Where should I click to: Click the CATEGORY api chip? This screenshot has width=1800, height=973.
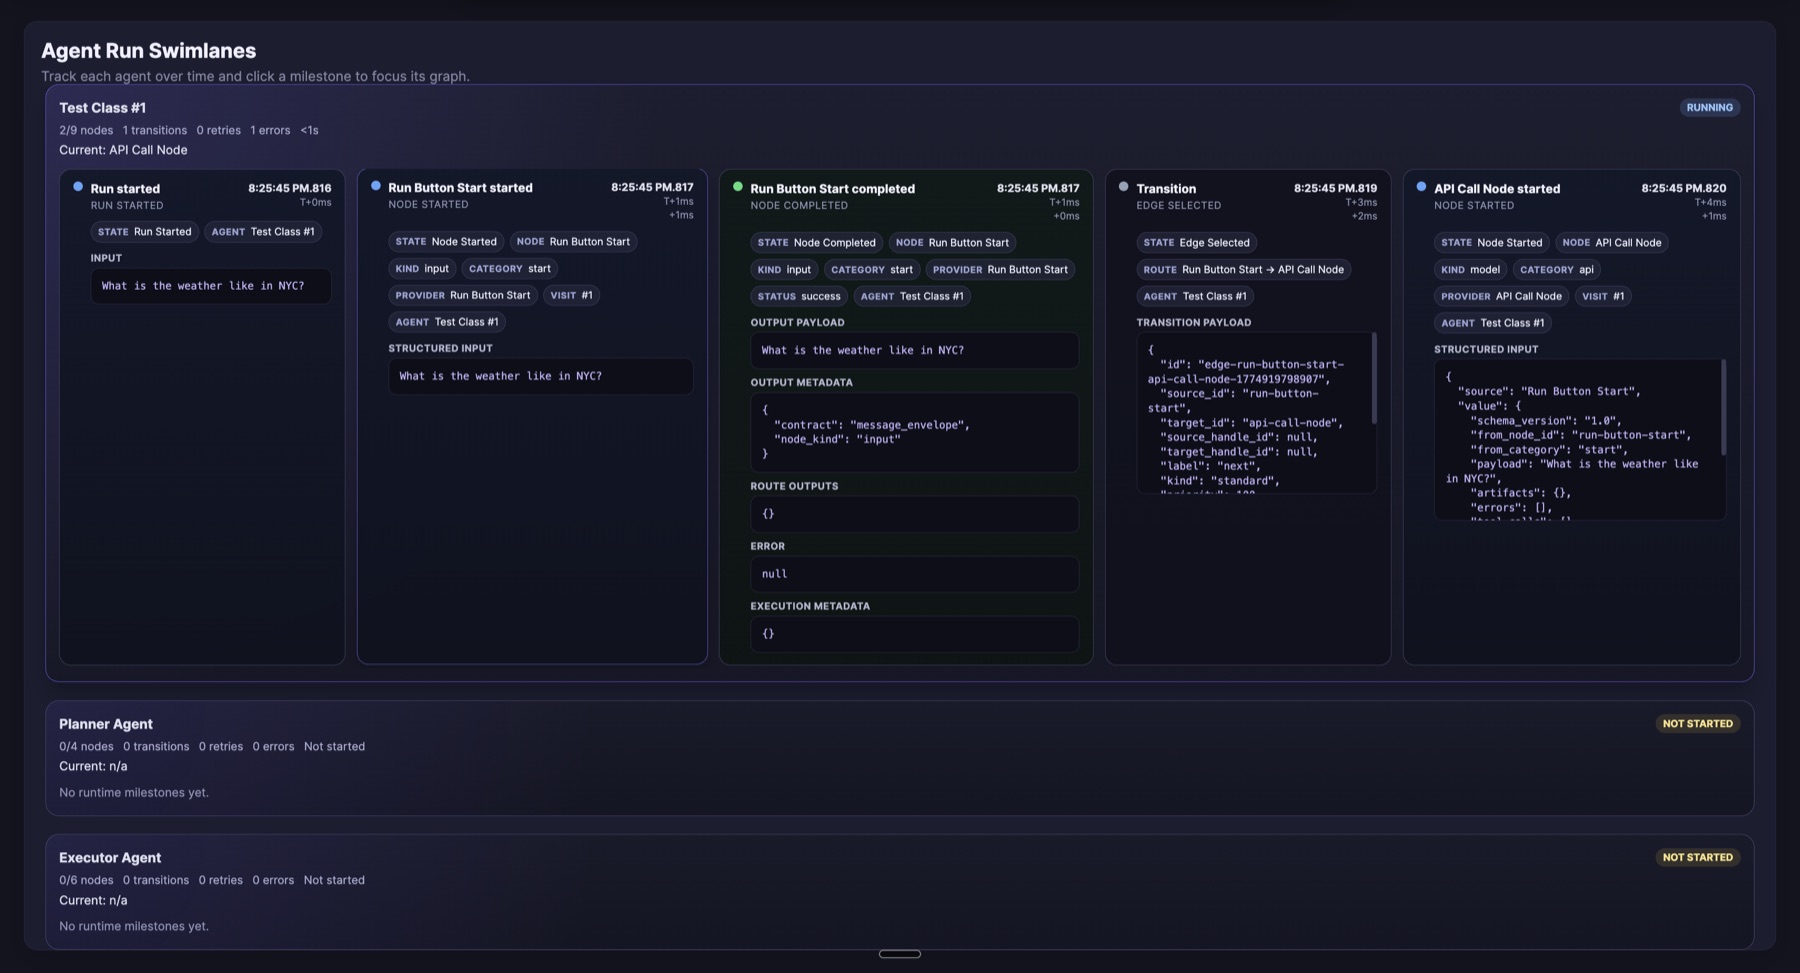click(x=1557, y=269)
